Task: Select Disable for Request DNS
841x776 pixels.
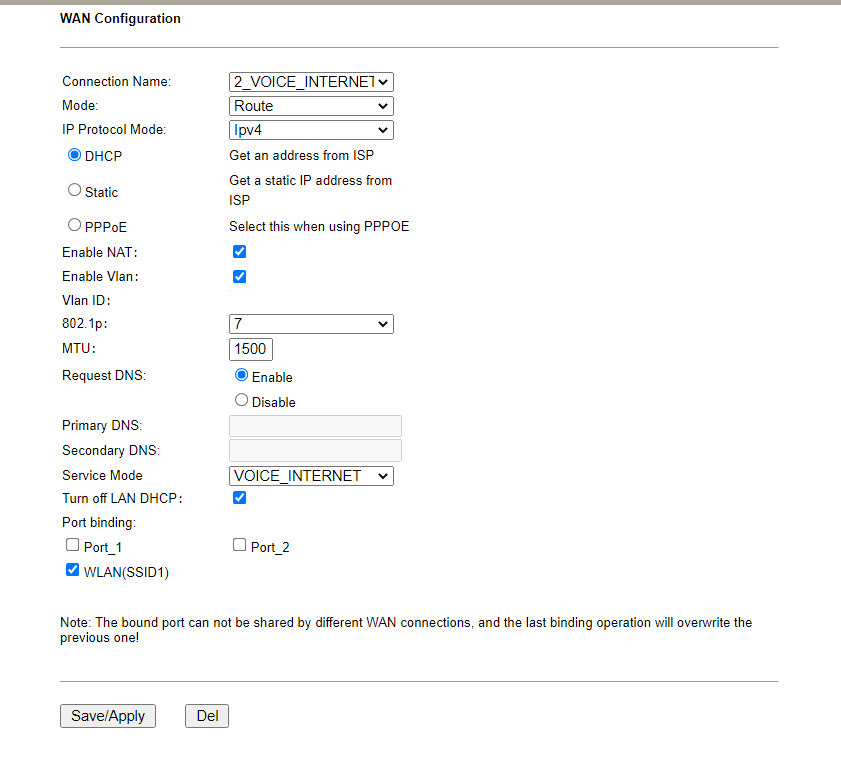Action: click(x=241, y=400)
